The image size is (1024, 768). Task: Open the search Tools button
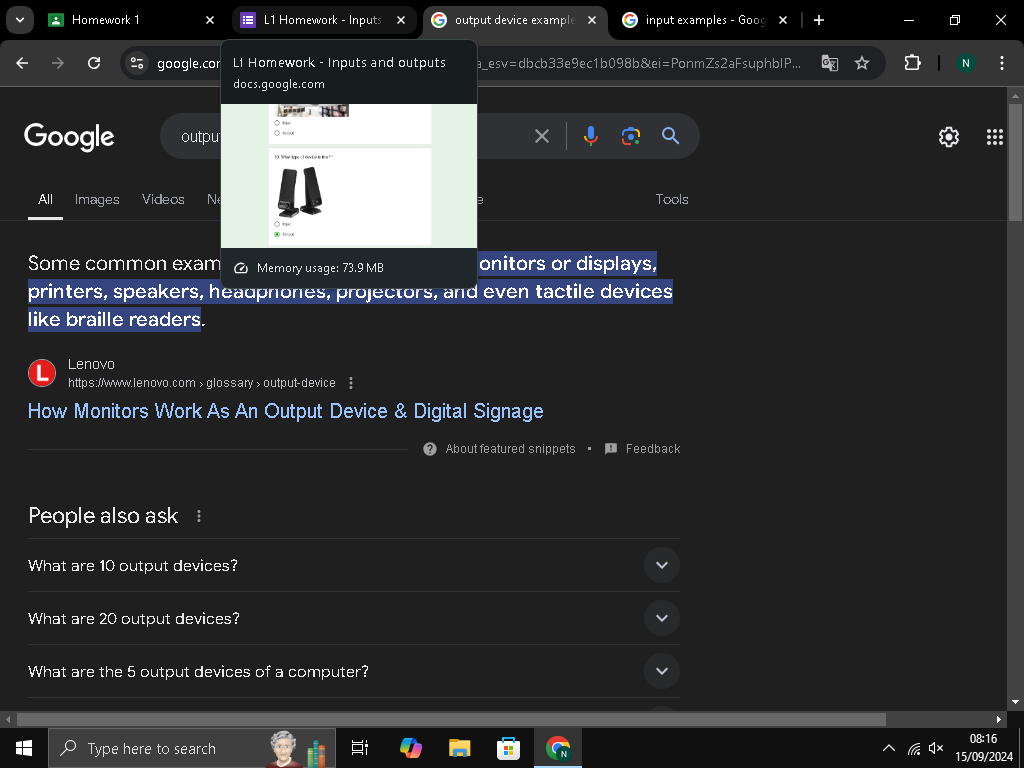[x=672, y=199]
